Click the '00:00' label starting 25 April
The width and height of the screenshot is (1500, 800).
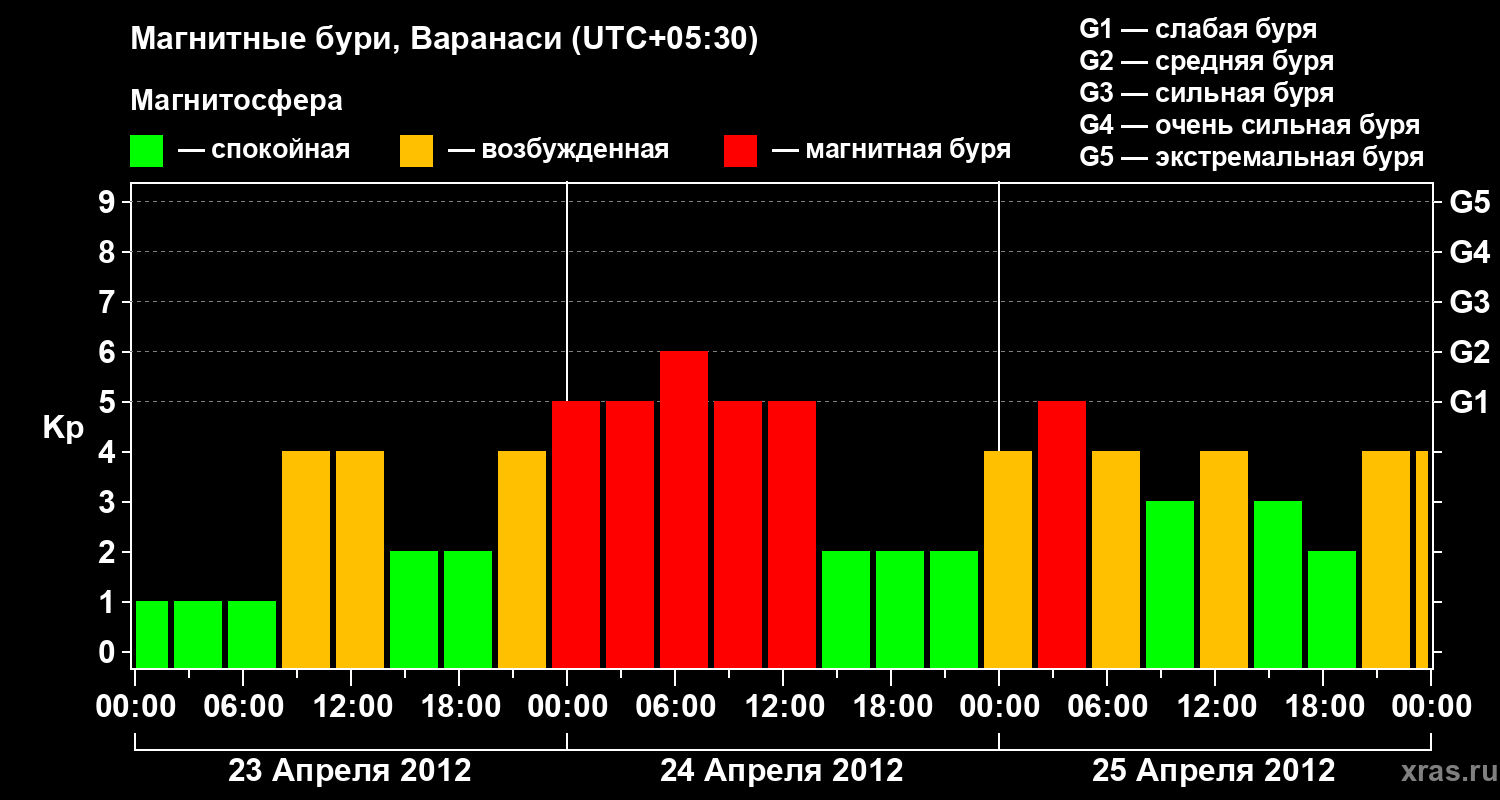point(999,707)
